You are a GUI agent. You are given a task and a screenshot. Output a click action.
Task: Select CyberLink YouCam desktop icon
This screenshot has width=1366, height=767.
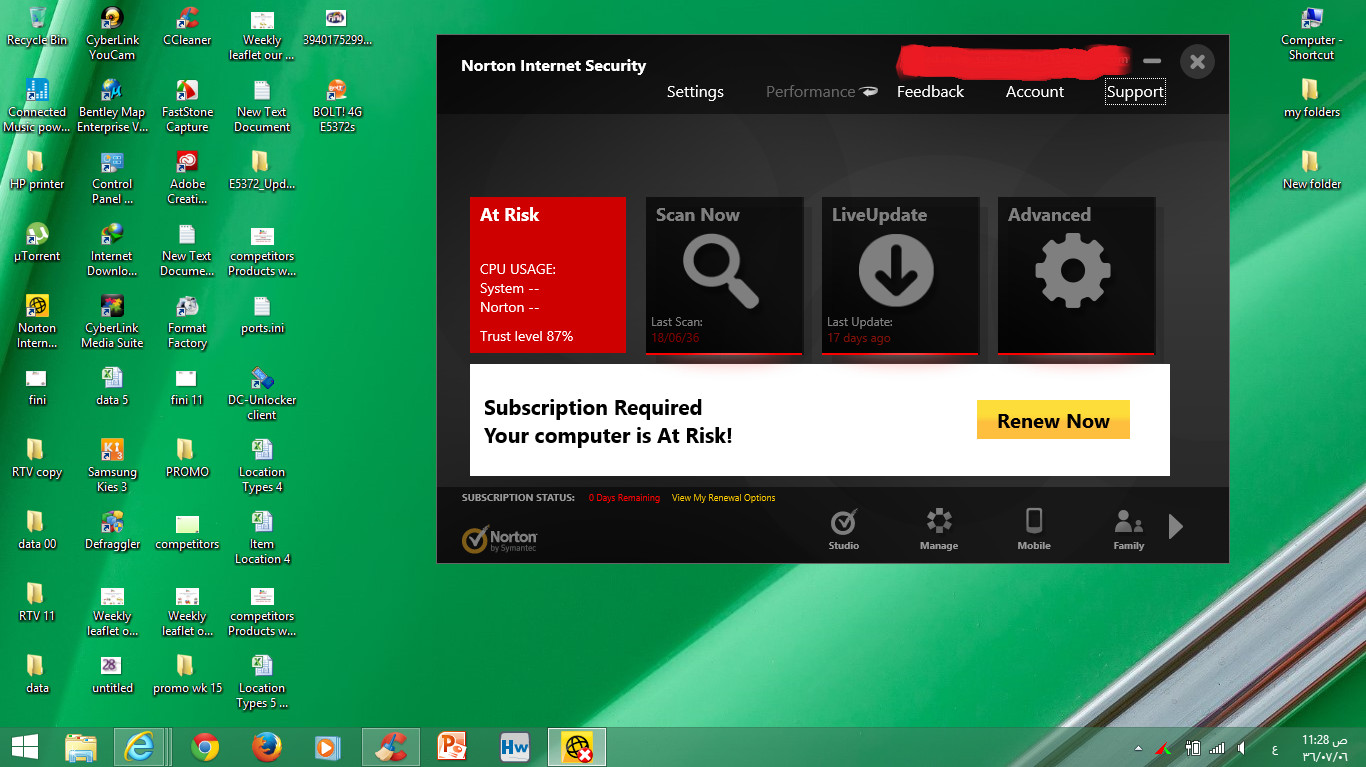pyautogui.click(x=112, y=33)
